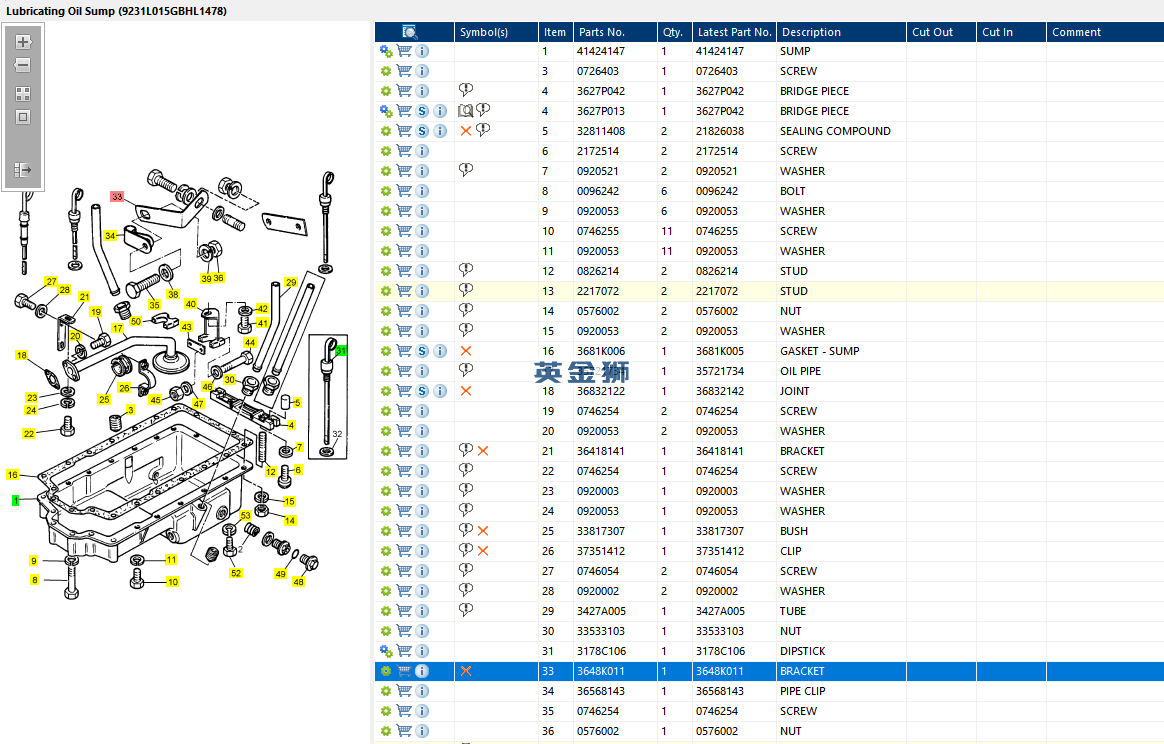Viewport: 1164px width, 744px height.
Task: Add PIPE CLIP 36568143 to cart
Action: (405, 691)
